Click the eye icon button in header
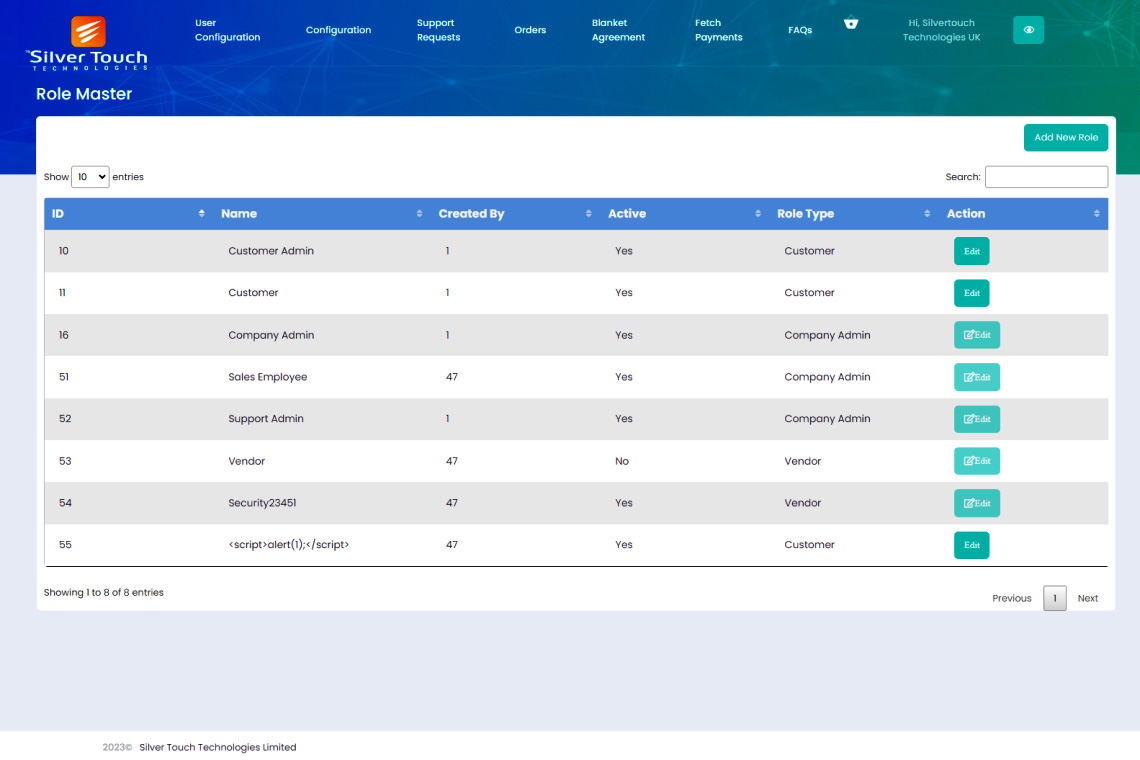This screenshot has height=760, width=1140. 1028,30
